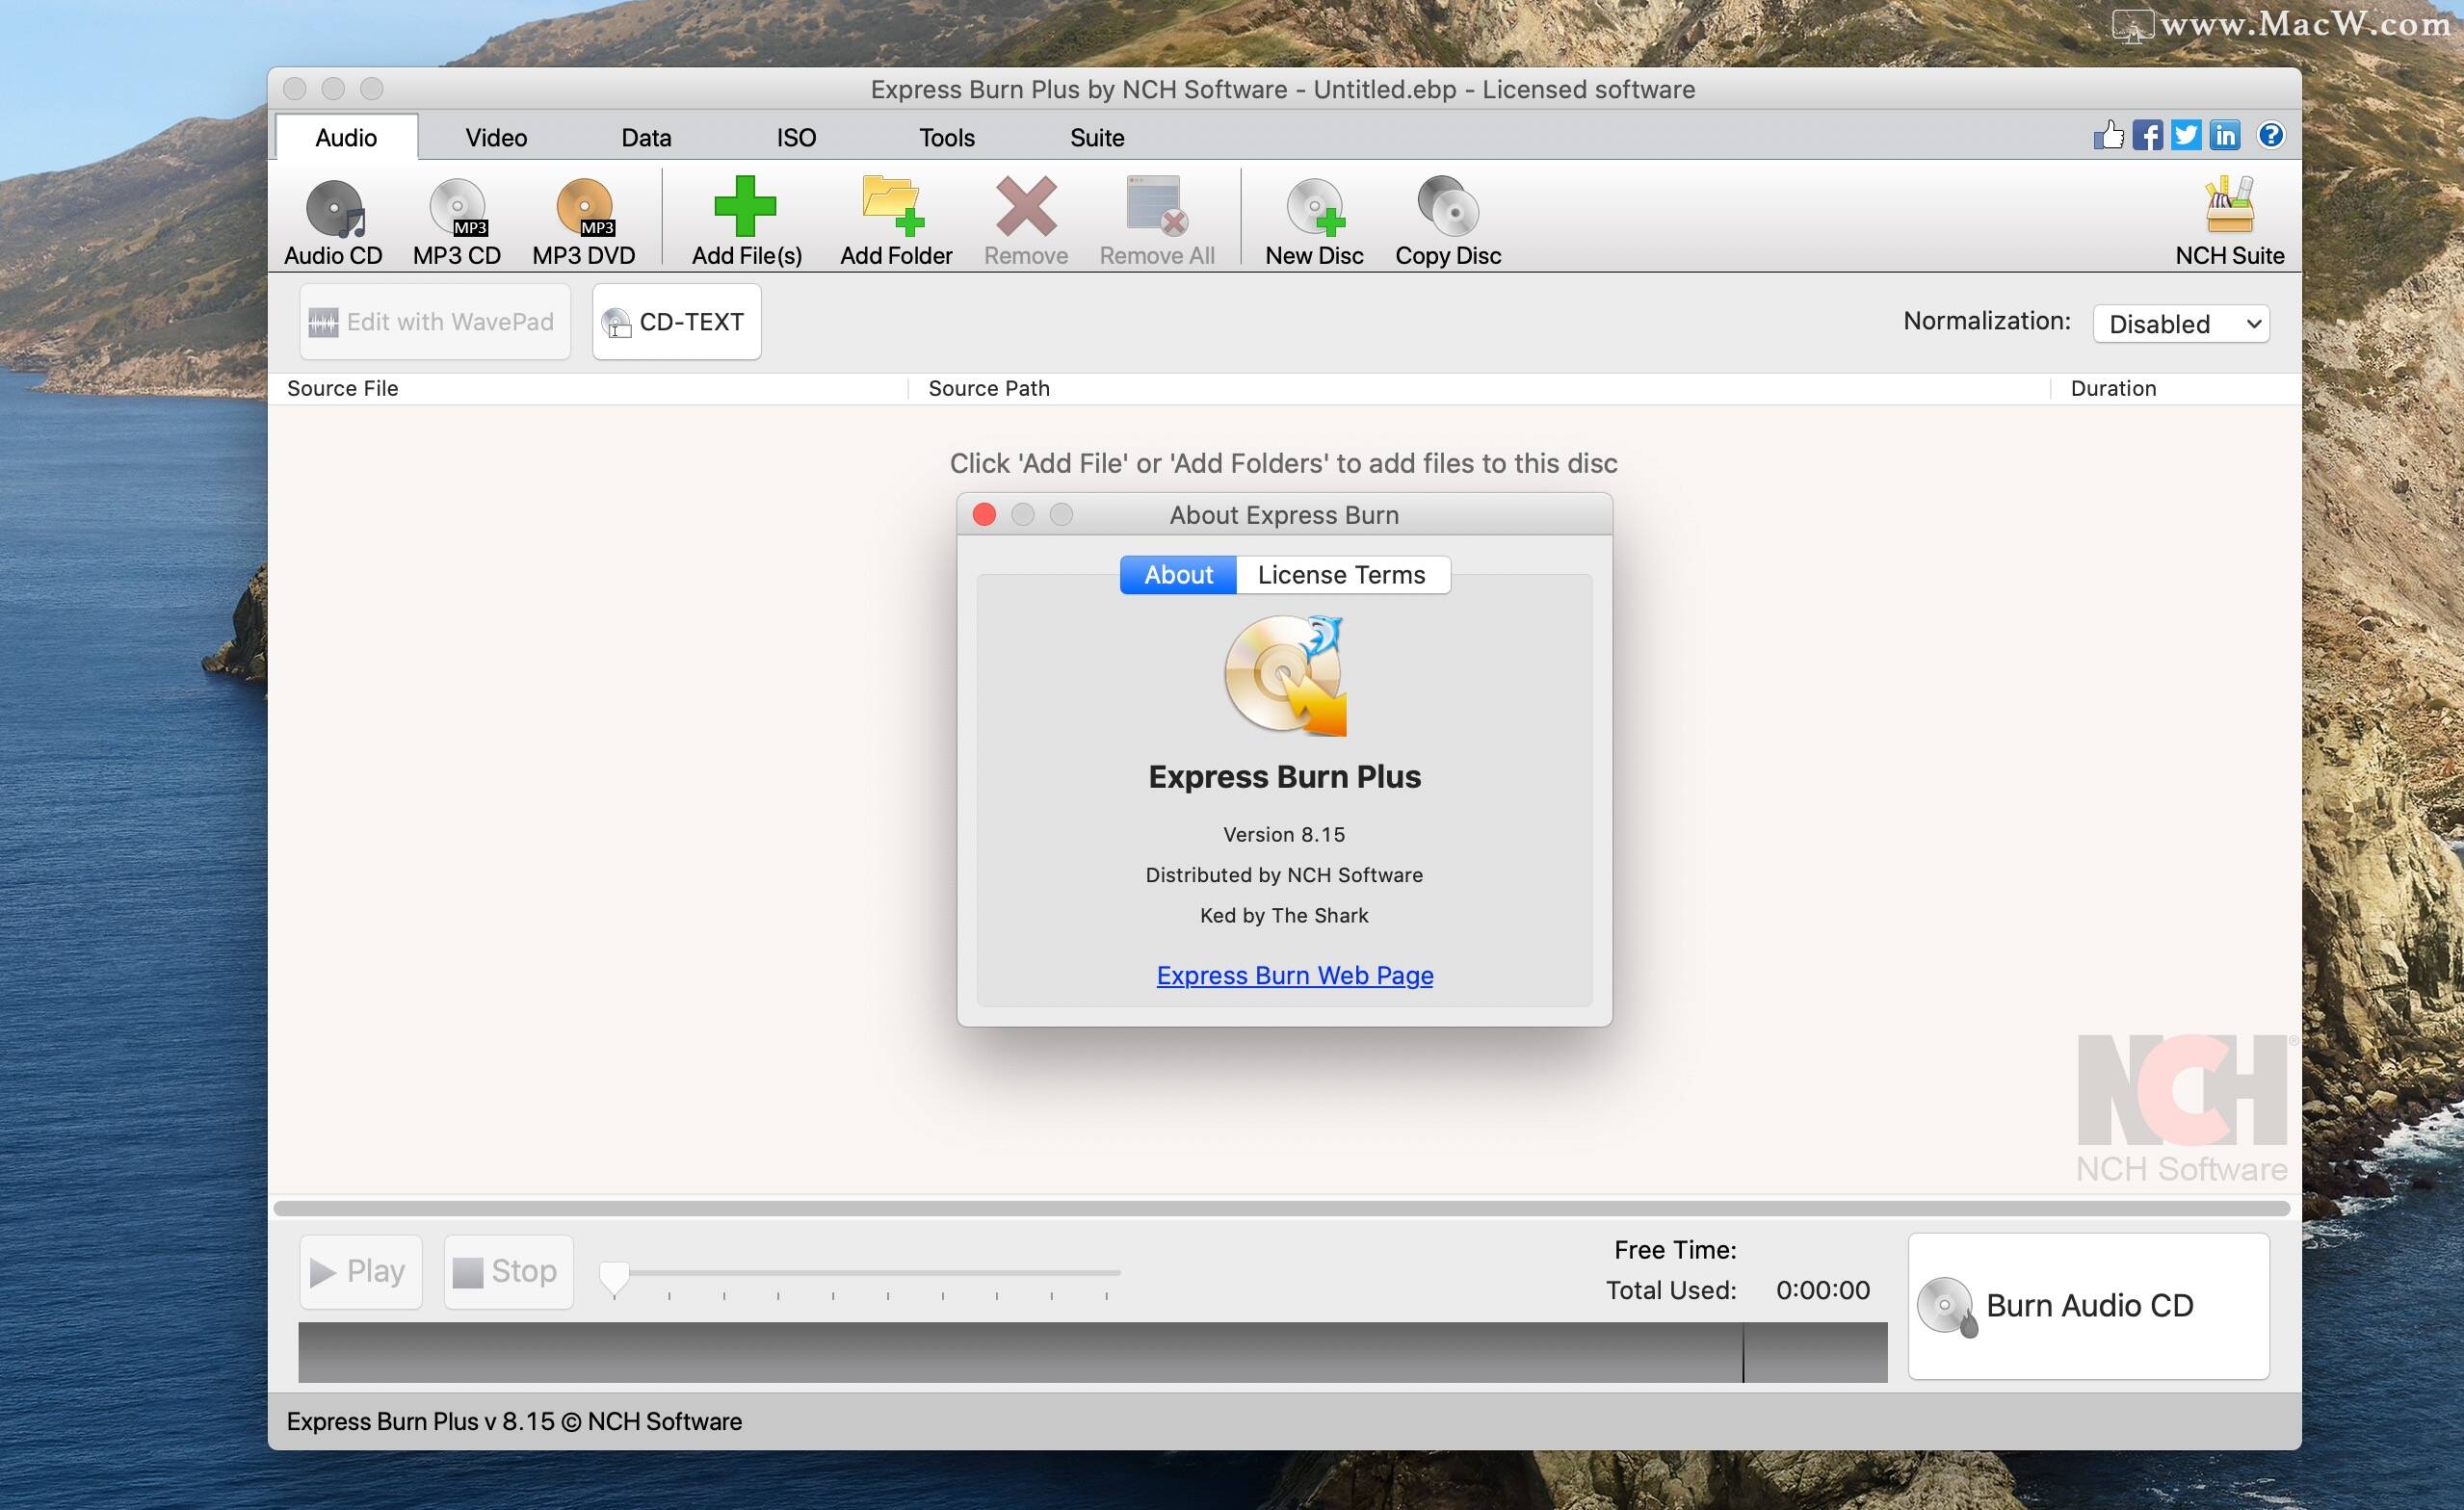Open help with the question mark icon
The height and width of the screenshot is (1510, 2464).
click(x=2271, y=135)
